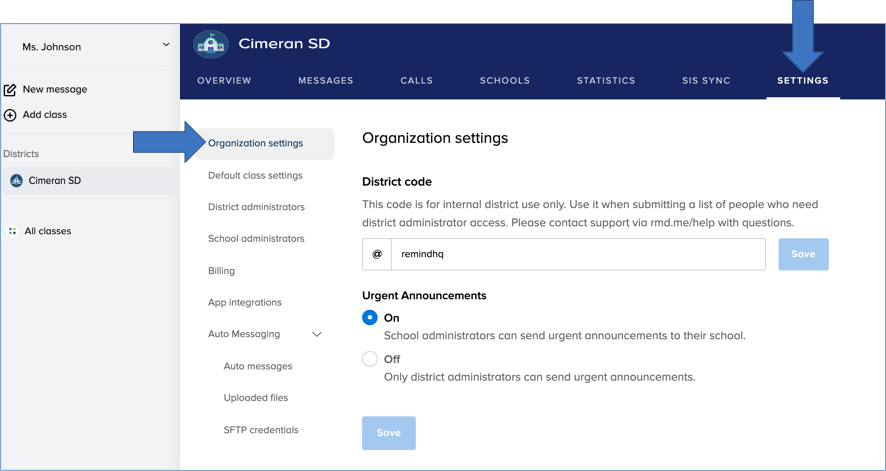The image size is (886, 471).
Task: Select the On radio for Urgent Announcements
Action: 370,318
